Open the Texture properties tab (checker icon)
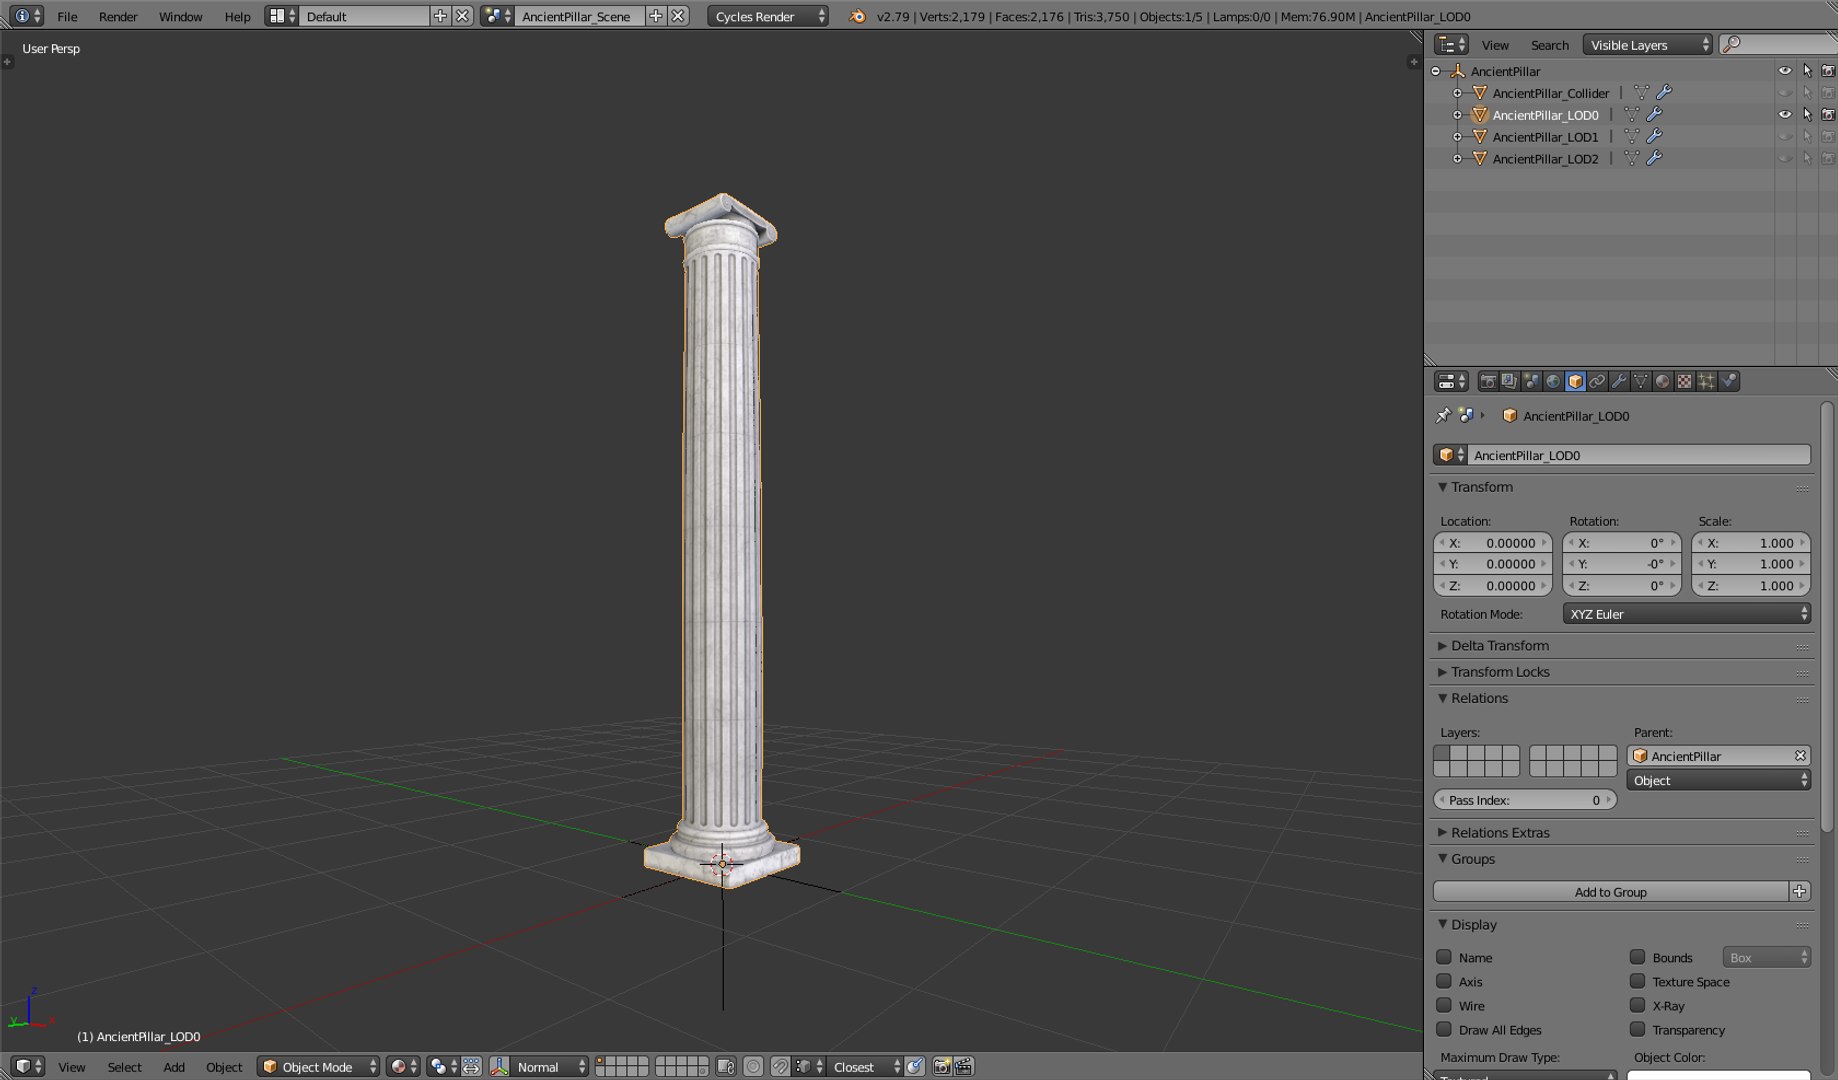Viewport: 1838px width, 1080px height. click(x=1685, y=381)
